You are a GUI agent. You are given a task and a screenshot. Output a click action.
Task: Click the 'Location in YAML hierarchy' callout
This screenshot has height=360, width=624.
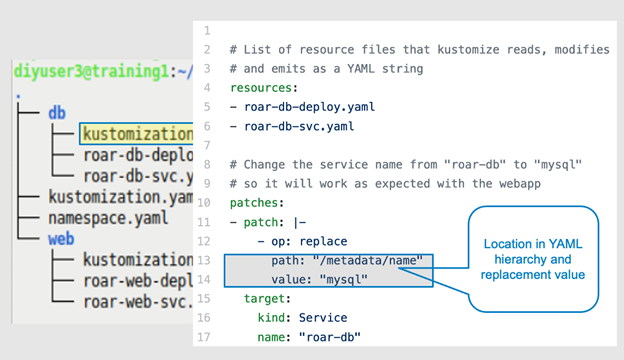tap(533, 259)
